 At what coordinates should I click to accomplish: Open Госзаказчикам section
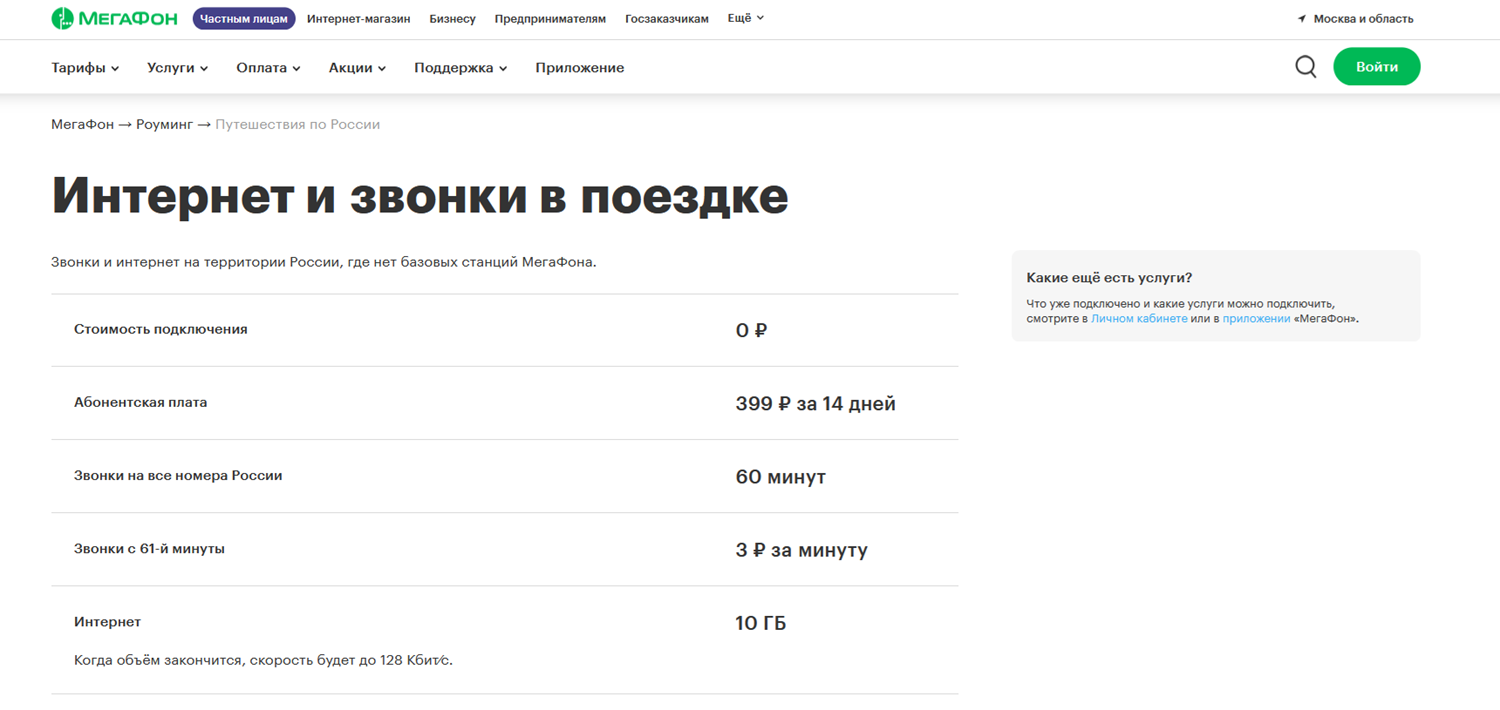pos(667,19)
